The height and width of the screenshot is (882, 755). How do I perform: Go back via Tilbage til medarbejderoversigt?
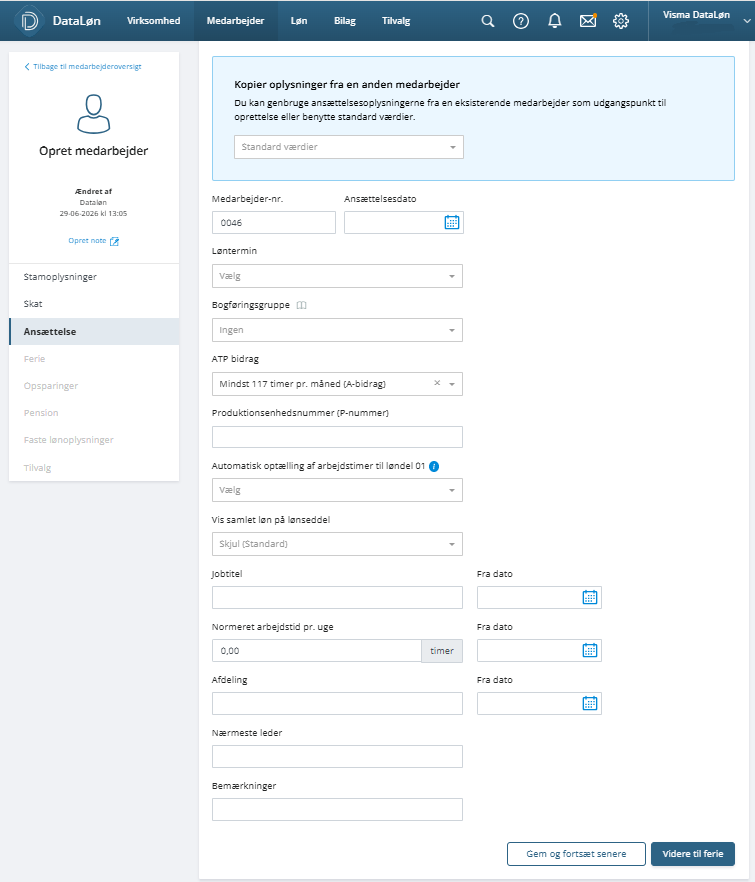click(x=83, y=66)
